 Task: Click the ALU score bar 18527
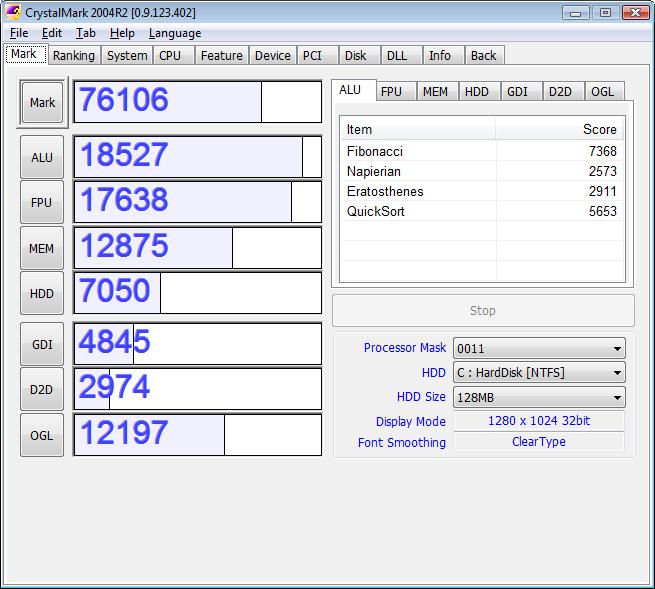[198, 157]
